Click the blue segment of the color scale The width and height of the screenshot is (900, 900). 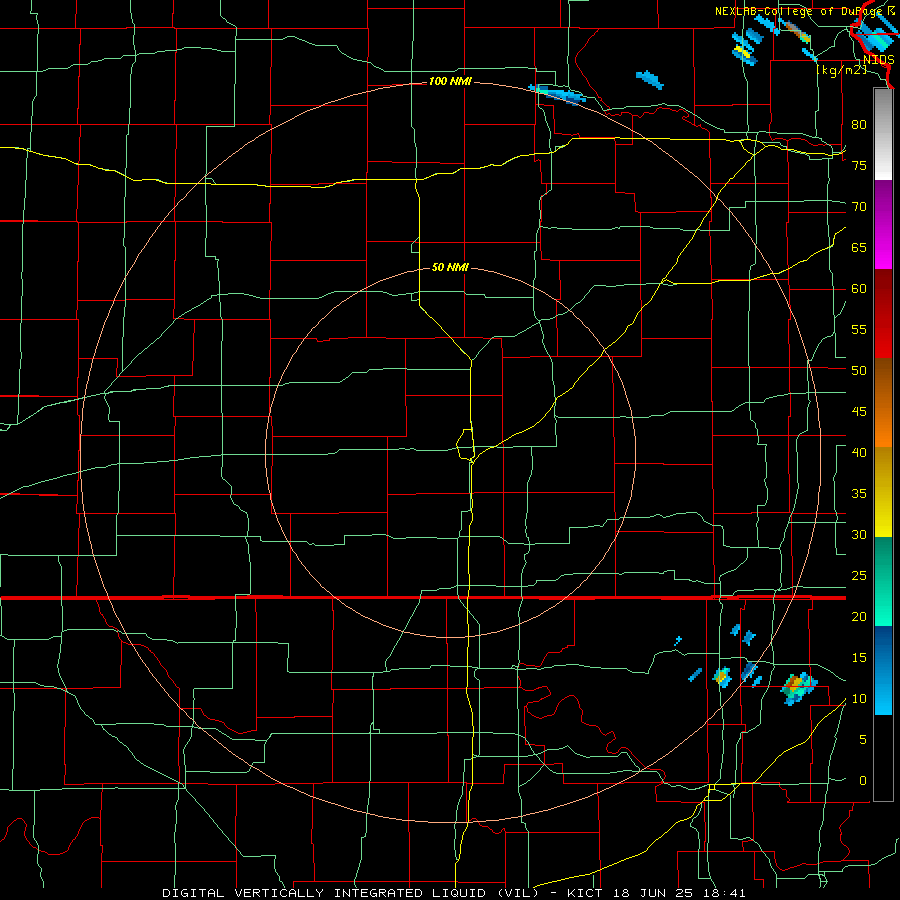[883, 670]
